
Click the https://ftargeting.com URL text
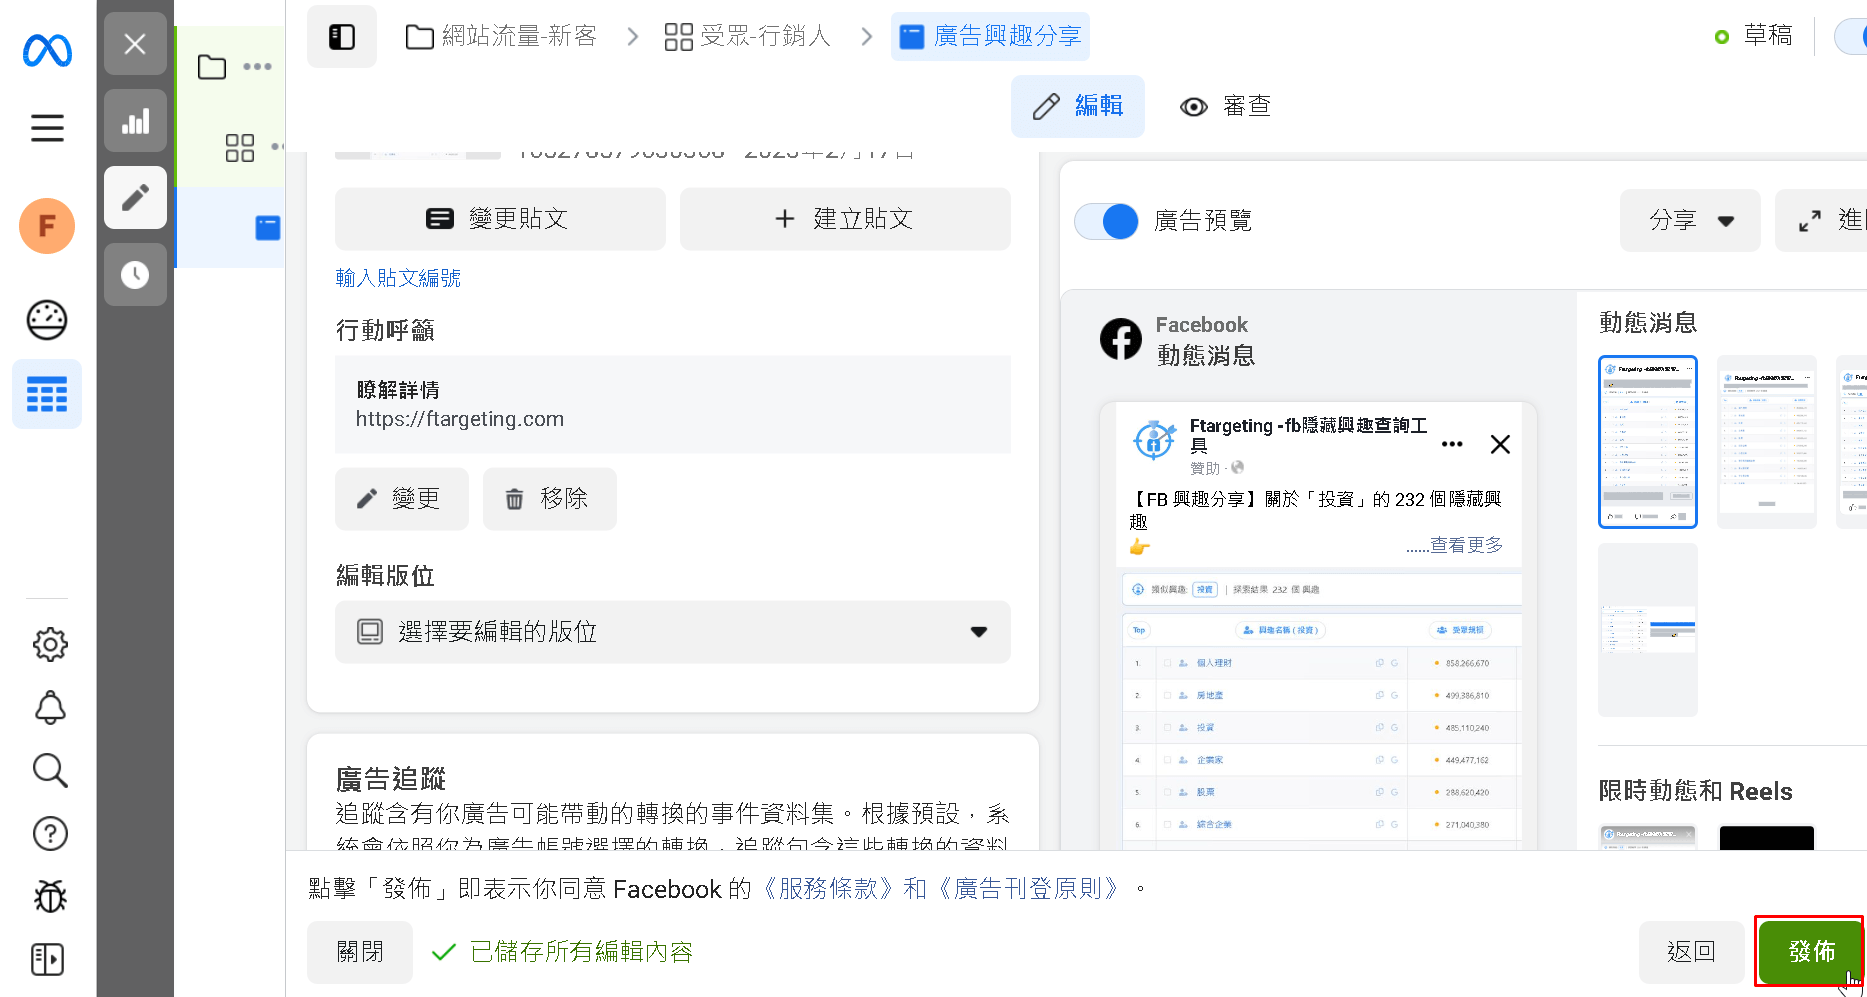[x=460, y=420]
